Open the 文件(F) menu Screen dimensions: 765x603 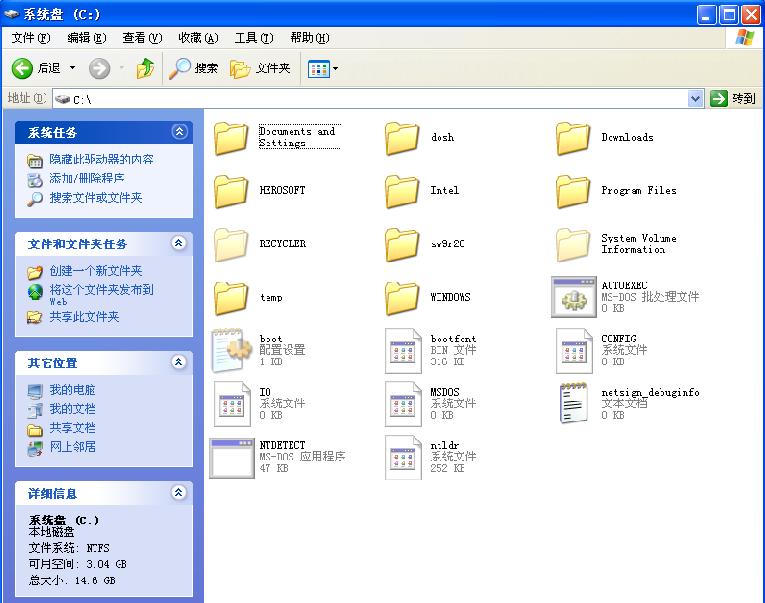point(31,38)
